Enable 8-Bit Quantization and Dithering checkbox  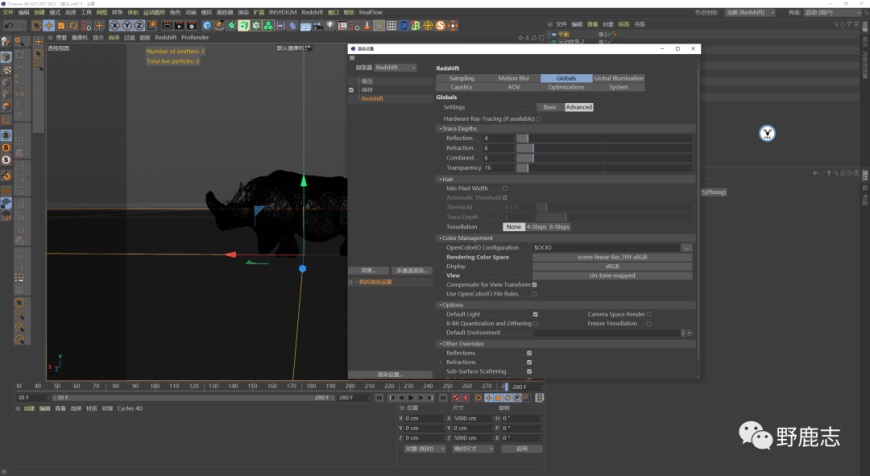[x=535, y=323]
